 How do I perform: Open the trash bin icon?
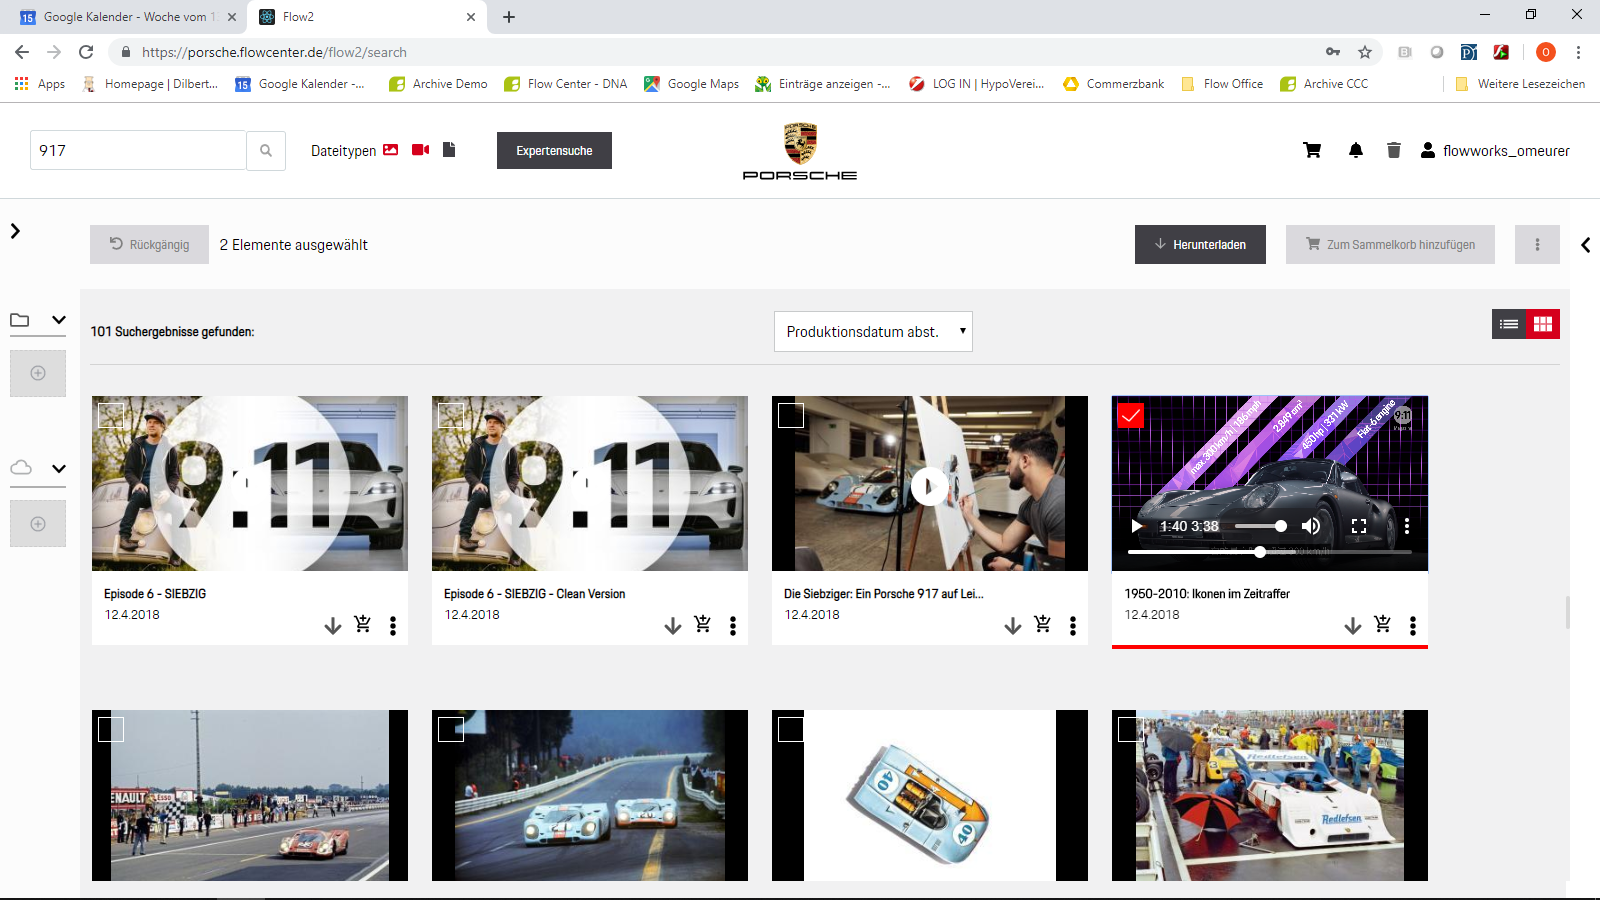tap(1394, 151)
